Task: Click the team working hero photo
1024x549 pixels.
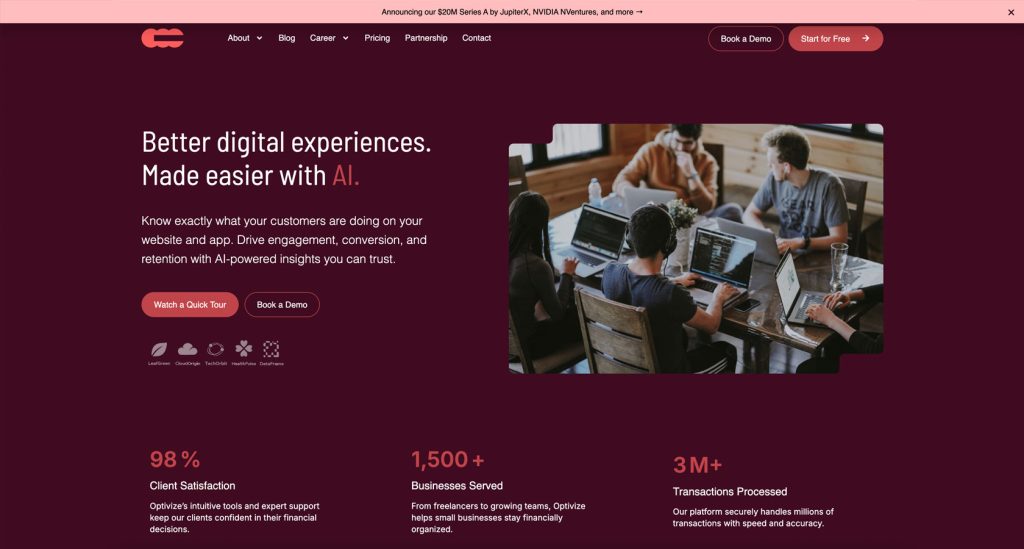Action: click(x=696, y=249)
